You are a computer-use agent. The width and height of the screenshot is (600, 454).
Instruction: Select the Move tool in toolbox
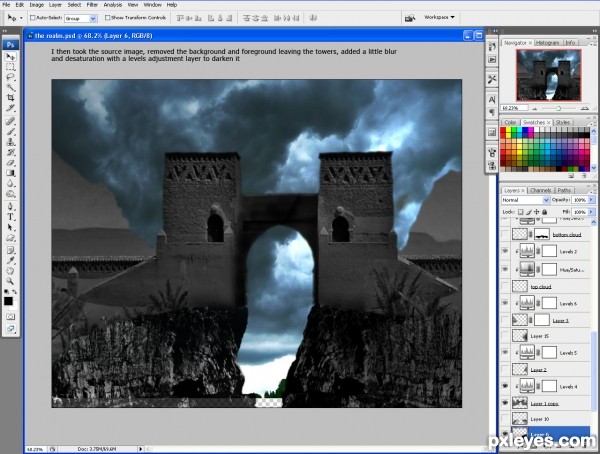tap(10, 57)
